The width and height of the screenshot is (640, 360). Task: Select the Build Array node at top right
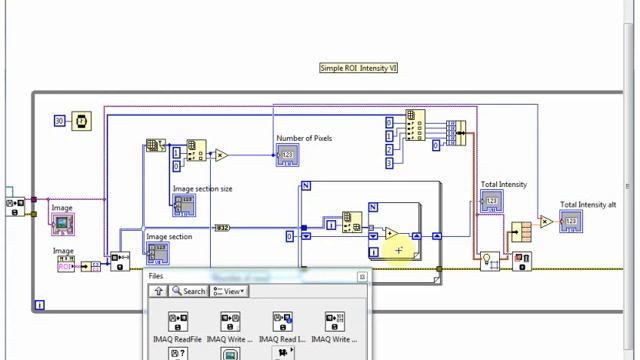(456, 133)
